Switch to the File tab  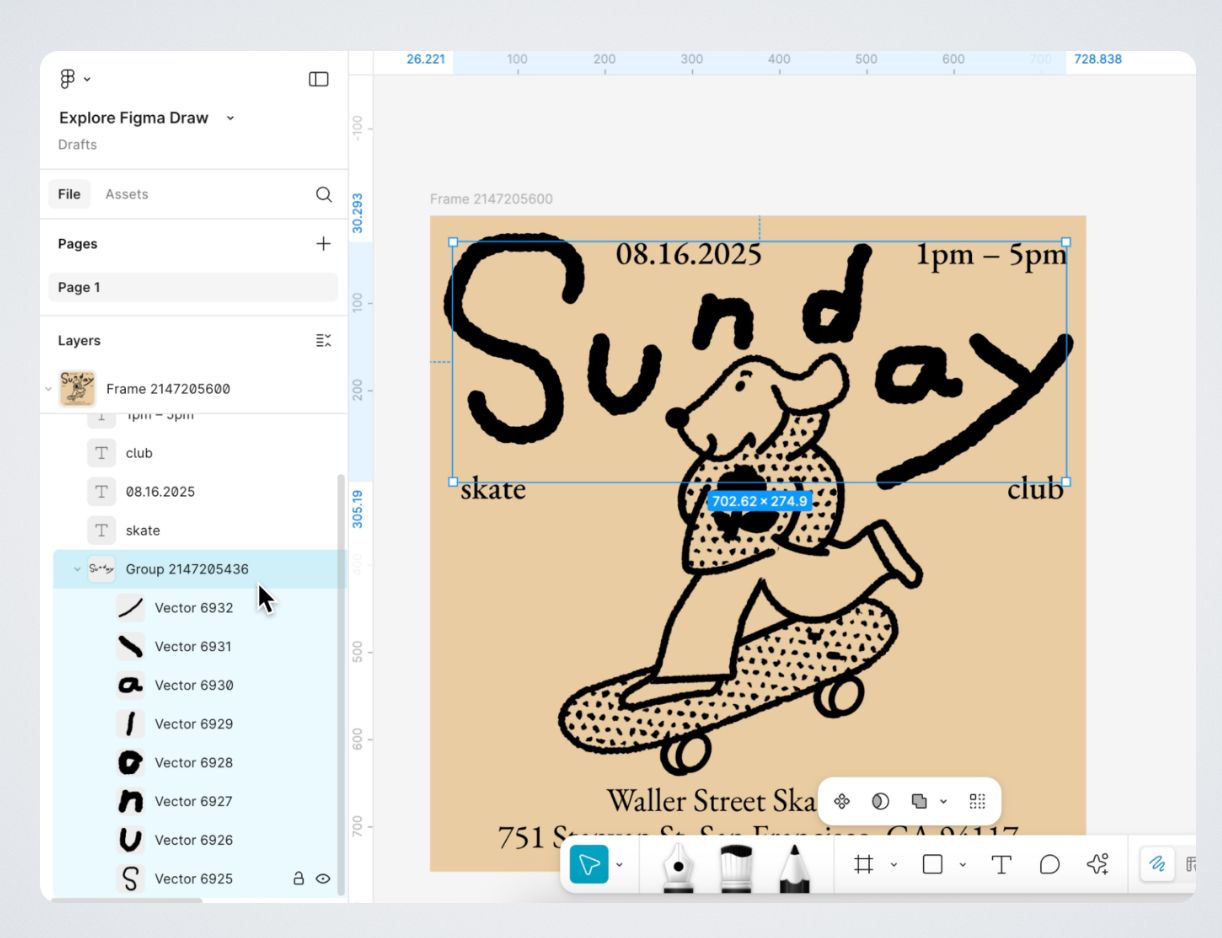(69, 194)
